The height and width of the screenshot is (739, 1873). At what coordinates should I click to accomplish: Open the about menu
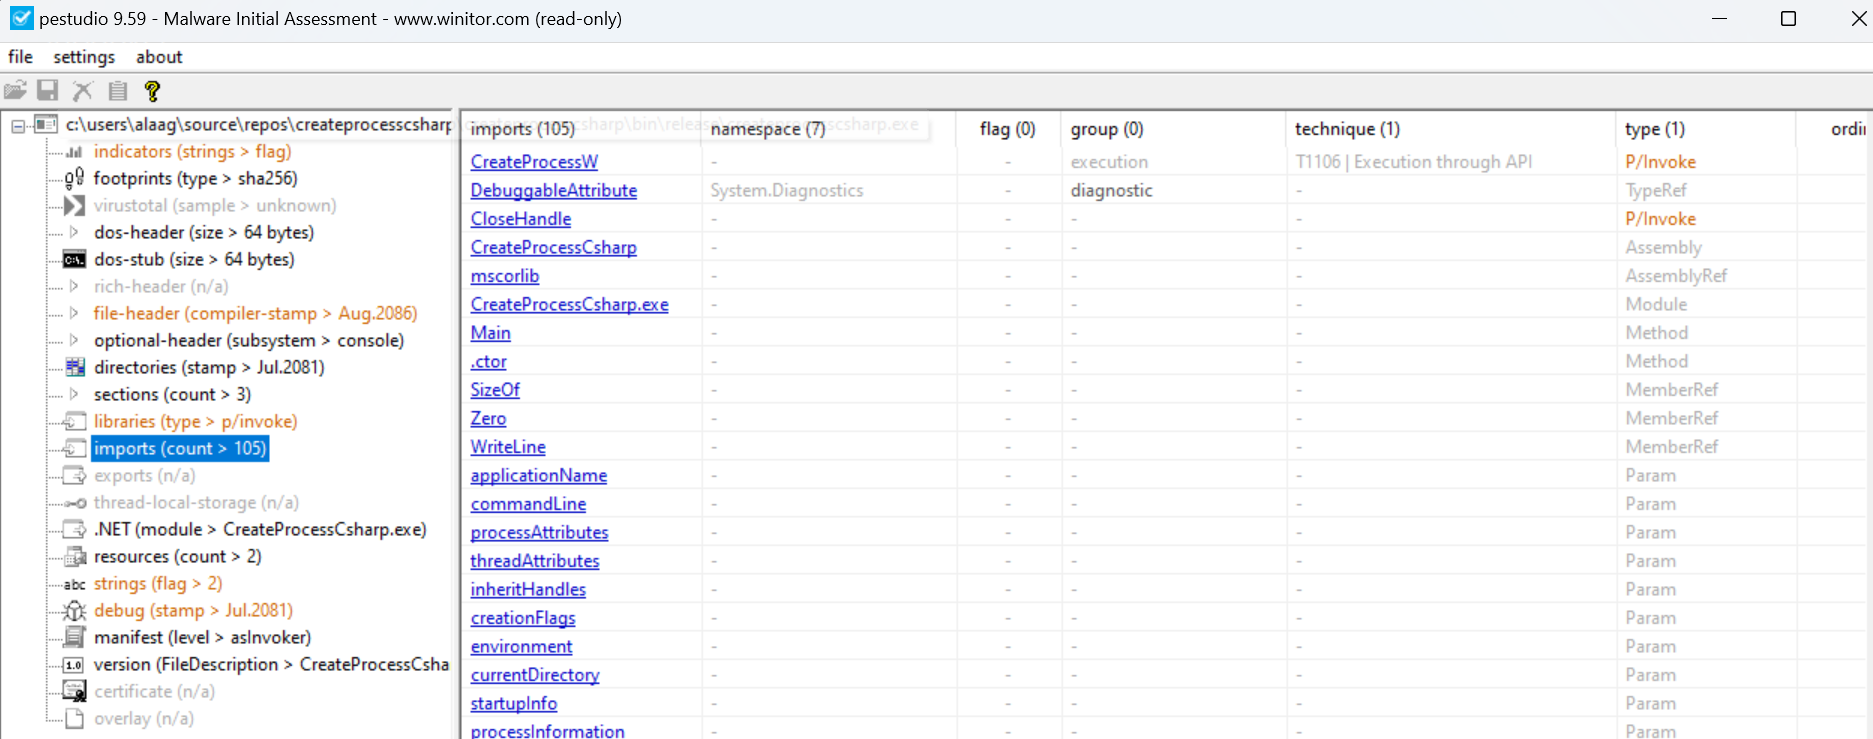click(159, 57)
